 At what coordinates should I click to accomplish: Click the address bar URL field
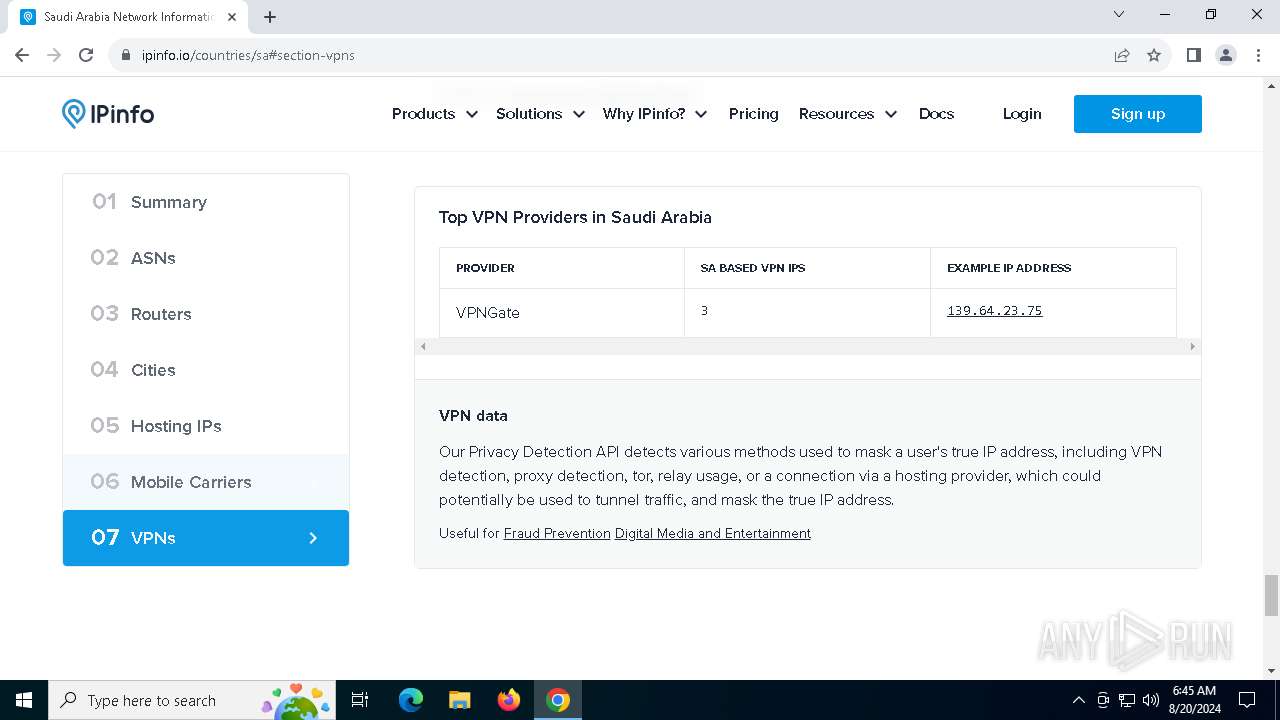[x=620, y=55]
